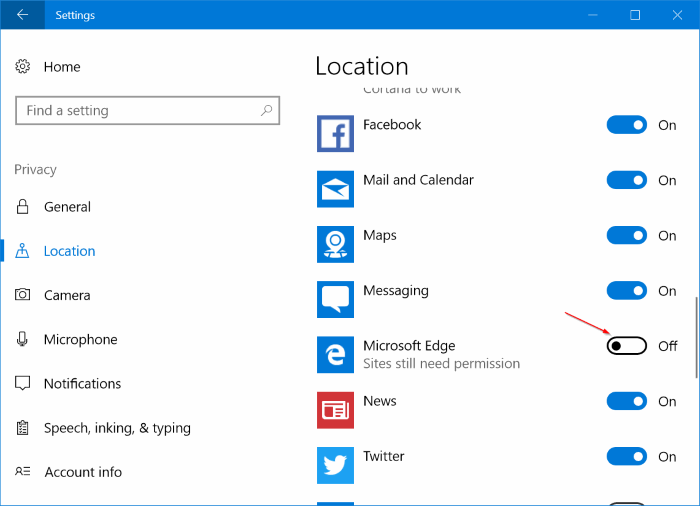The height and width of the screenshot is (506, 700).
Task: Click the Mail and Calendar envelope icon
Action: 335,189
